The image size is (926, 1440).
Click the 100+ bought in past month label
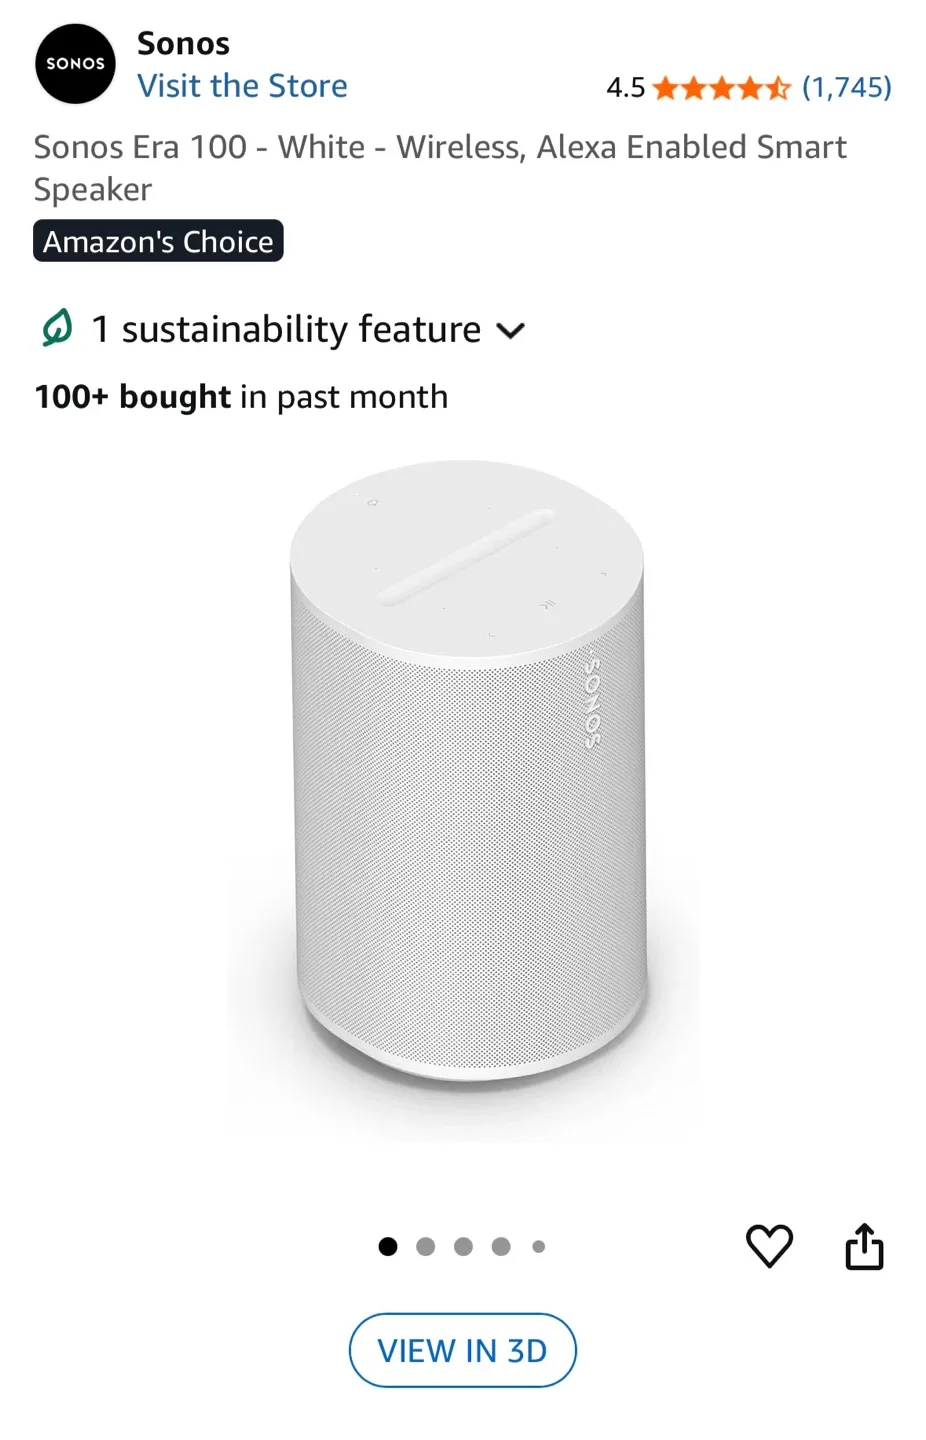(240, 396)
